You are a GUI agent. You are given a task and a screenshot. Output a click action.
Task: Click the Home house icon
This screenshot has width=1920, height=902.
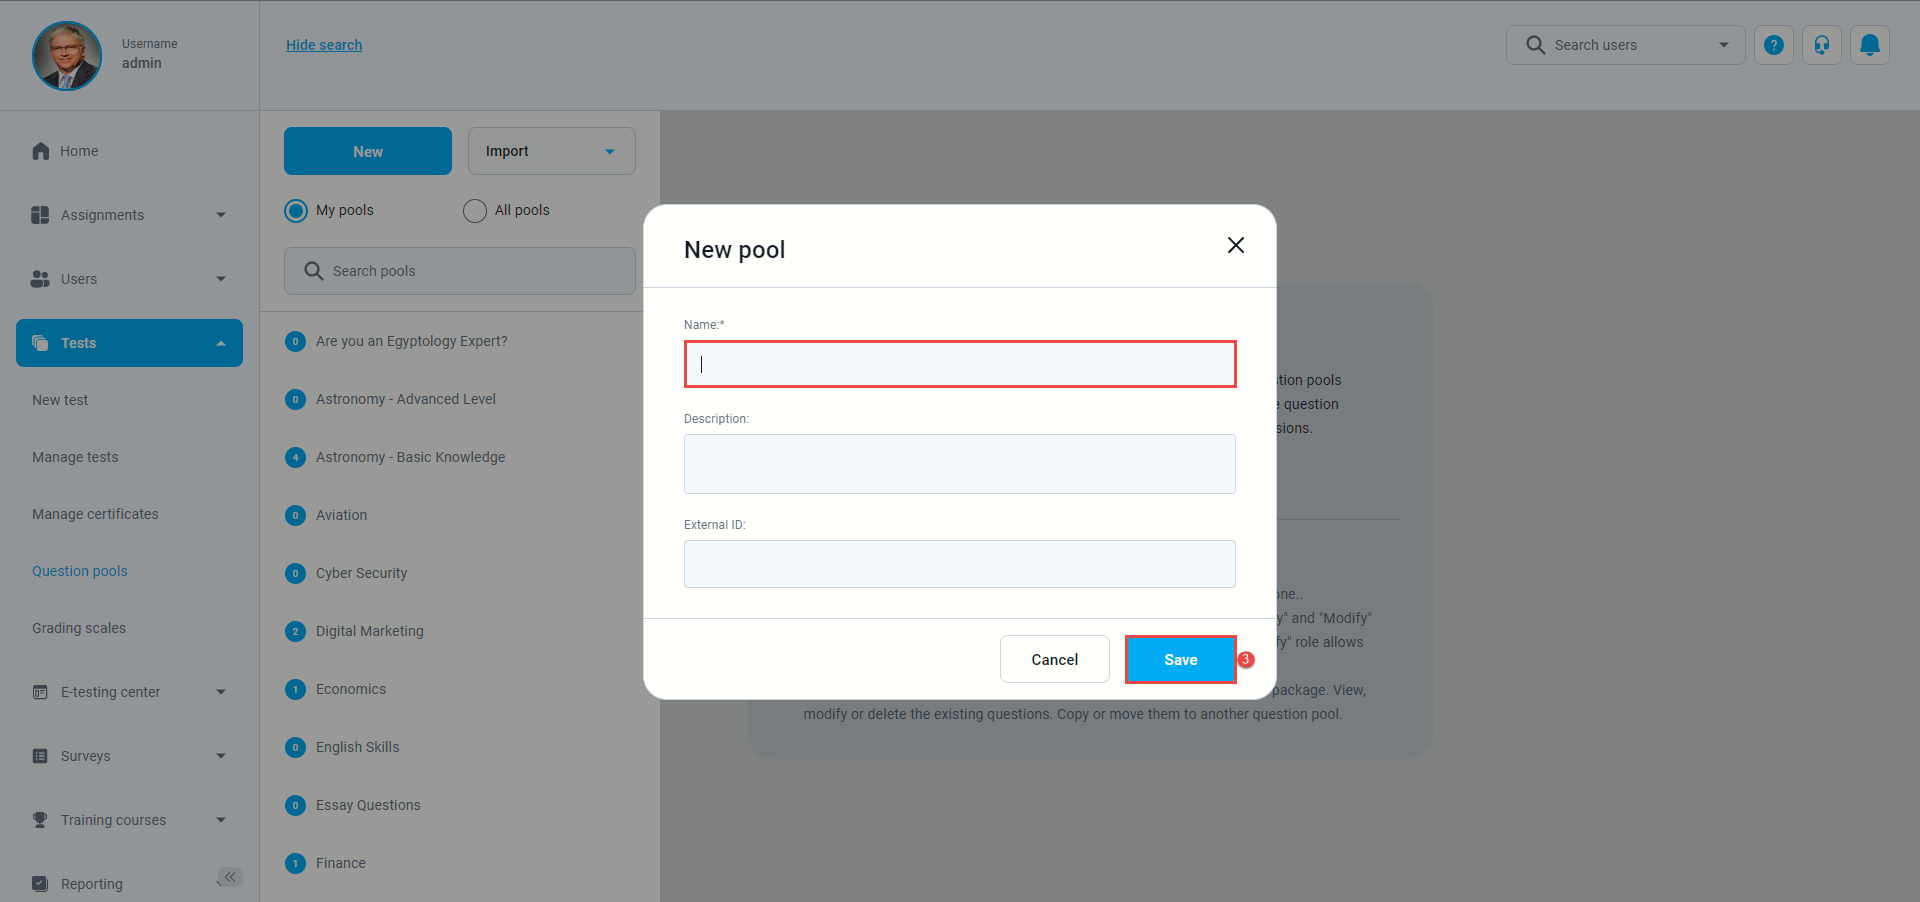coord(41,151)
